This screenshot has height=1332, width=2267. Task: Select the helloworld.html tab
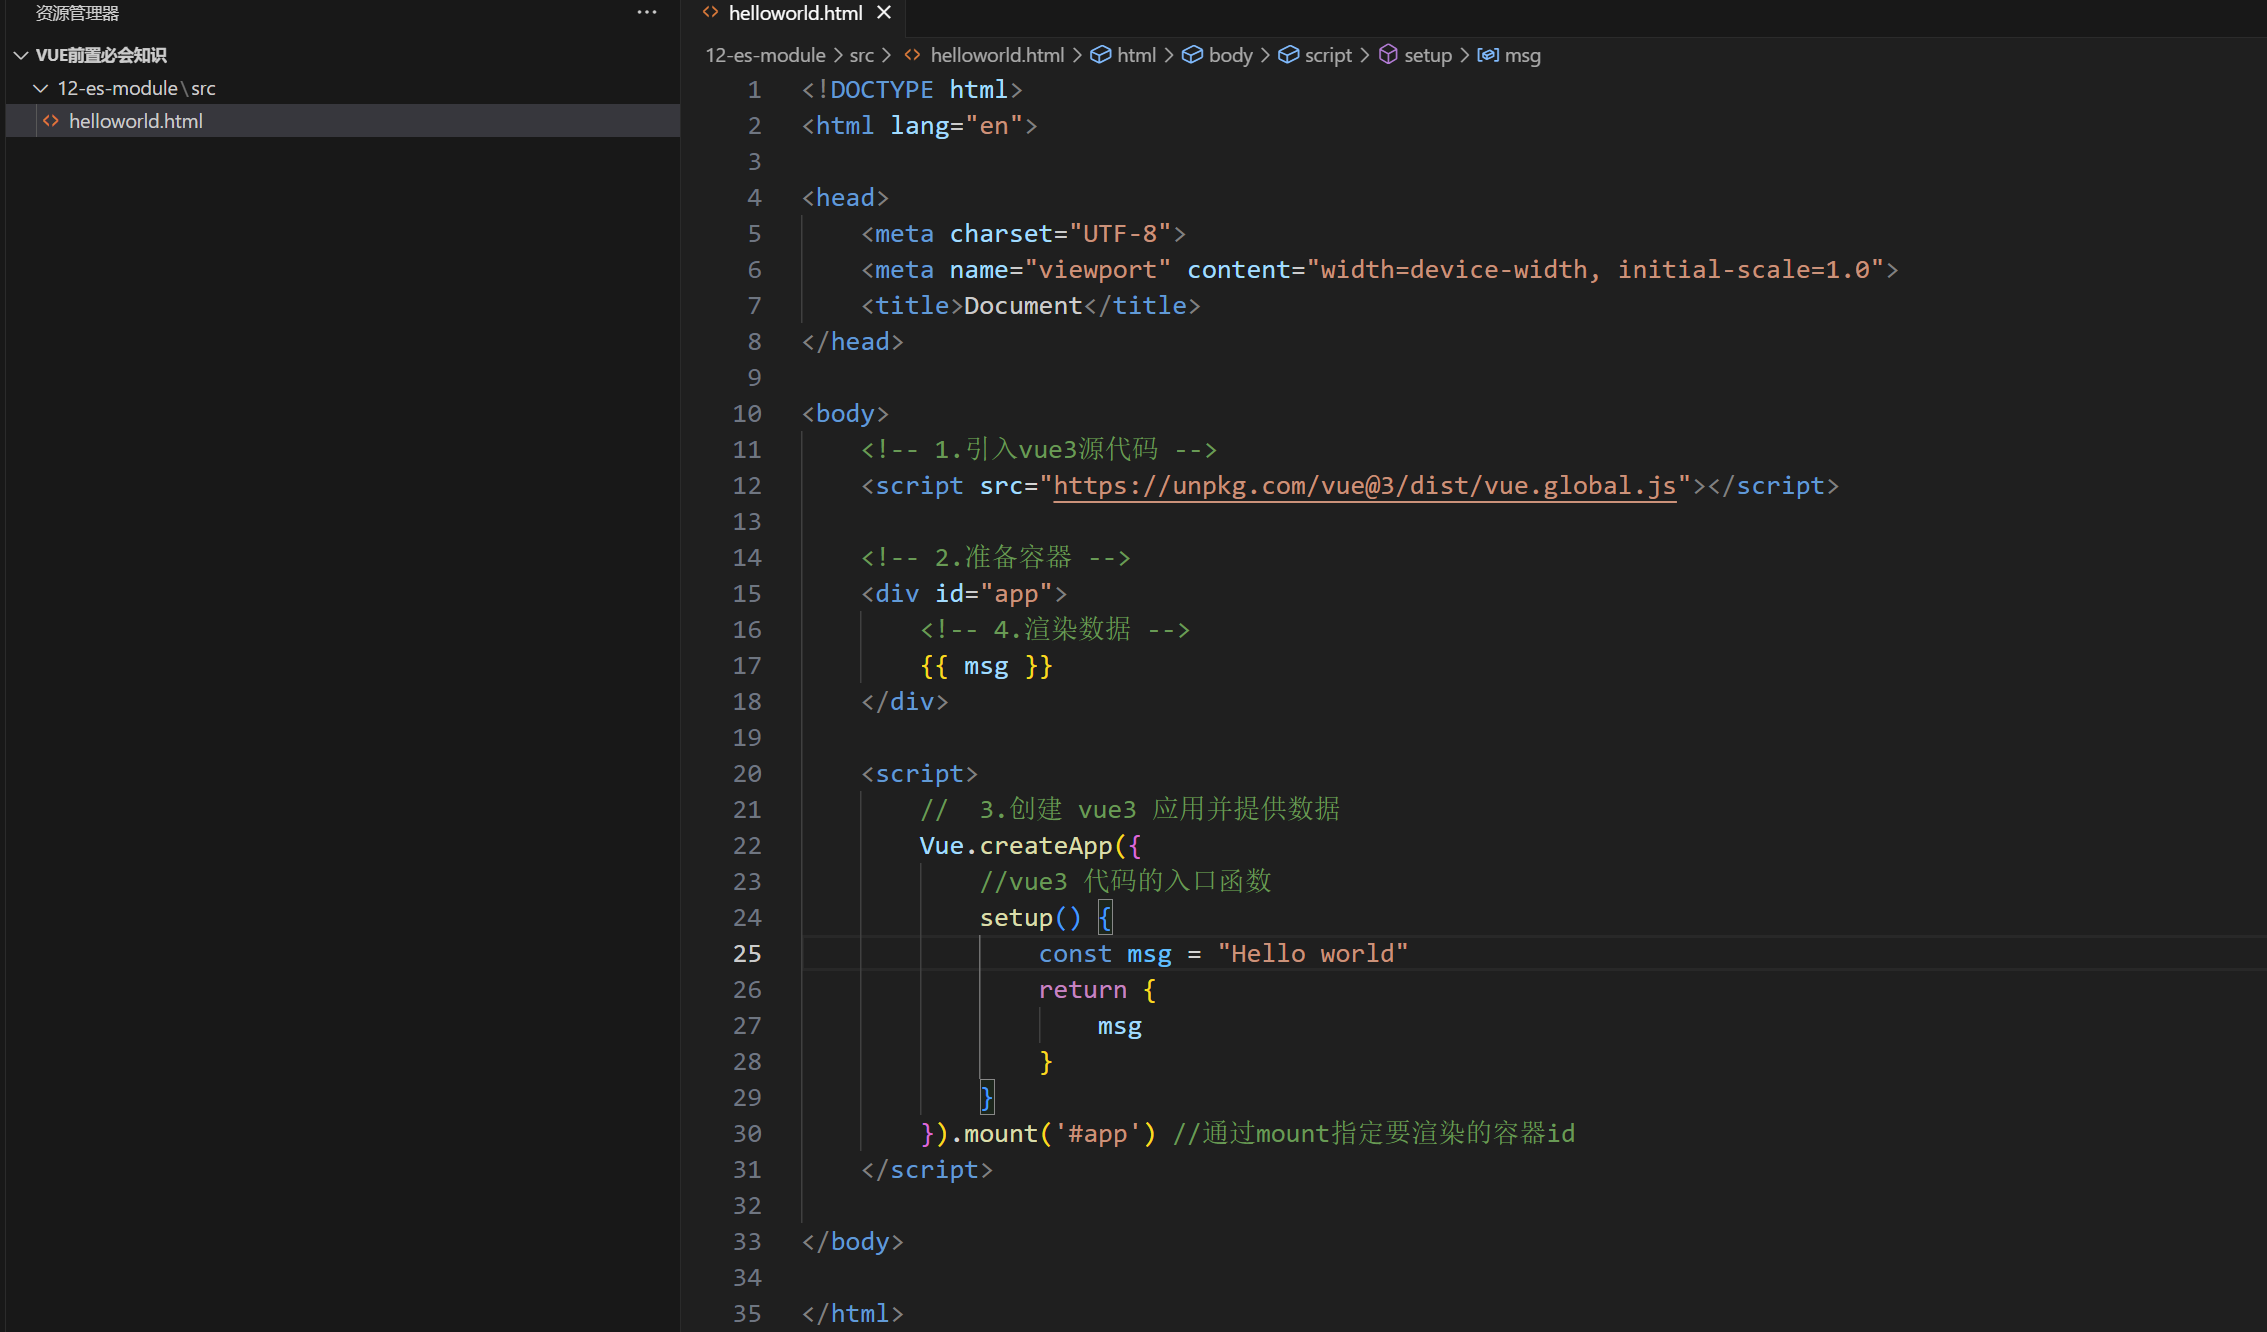(x=795, y=13)
